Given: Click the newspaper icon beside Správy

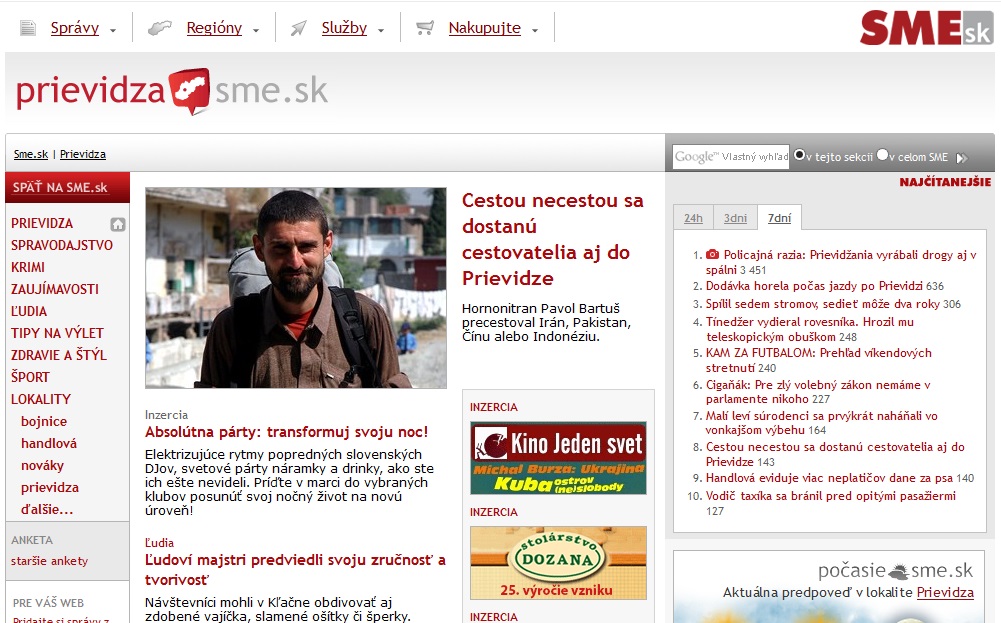Looking at the screenshot, I should tap(28, 28).
